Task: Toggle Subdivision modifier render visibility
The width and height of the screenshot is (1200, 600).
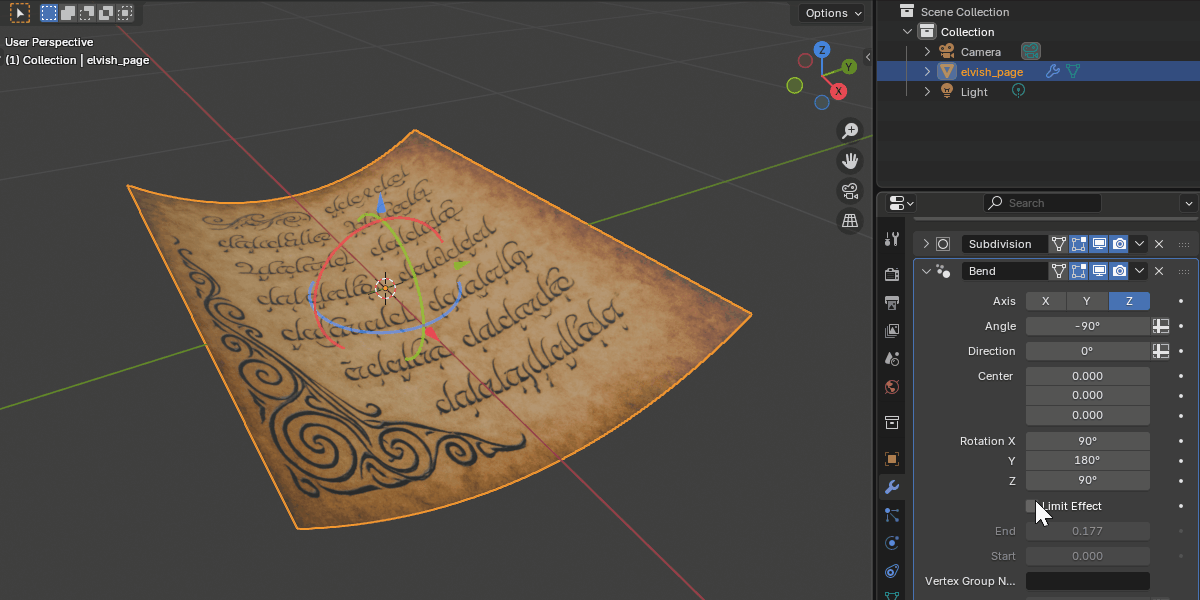Action: coord(1120,244)
